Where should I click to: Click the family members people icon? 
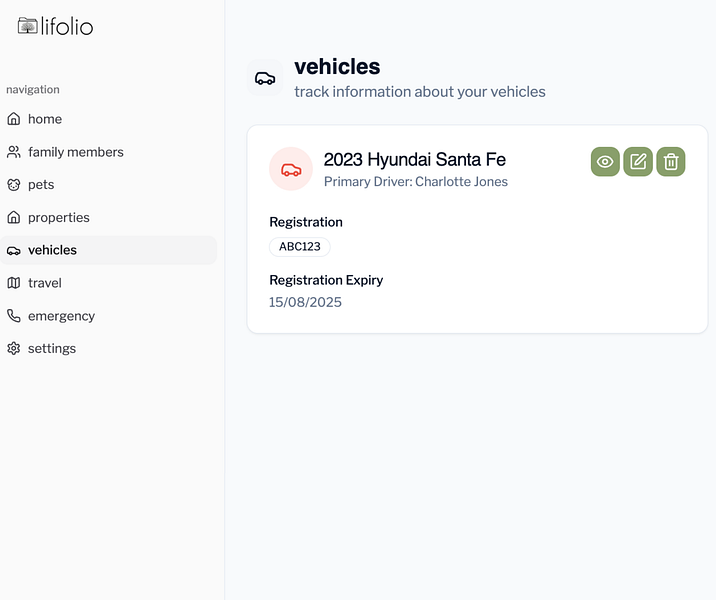click(14, 152)
